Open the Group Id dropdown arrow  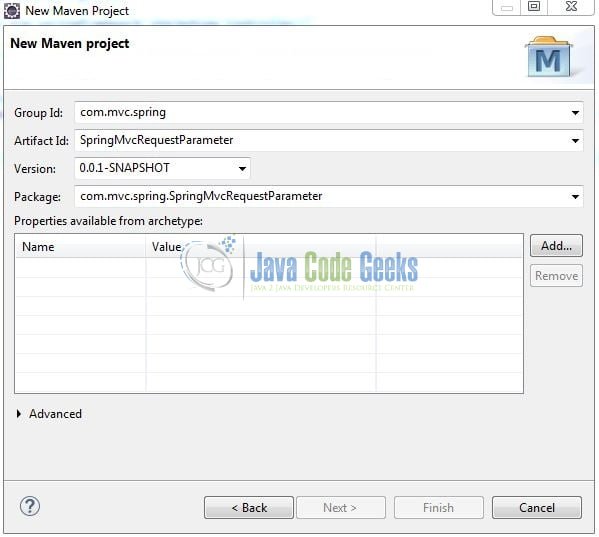[575, 113]
